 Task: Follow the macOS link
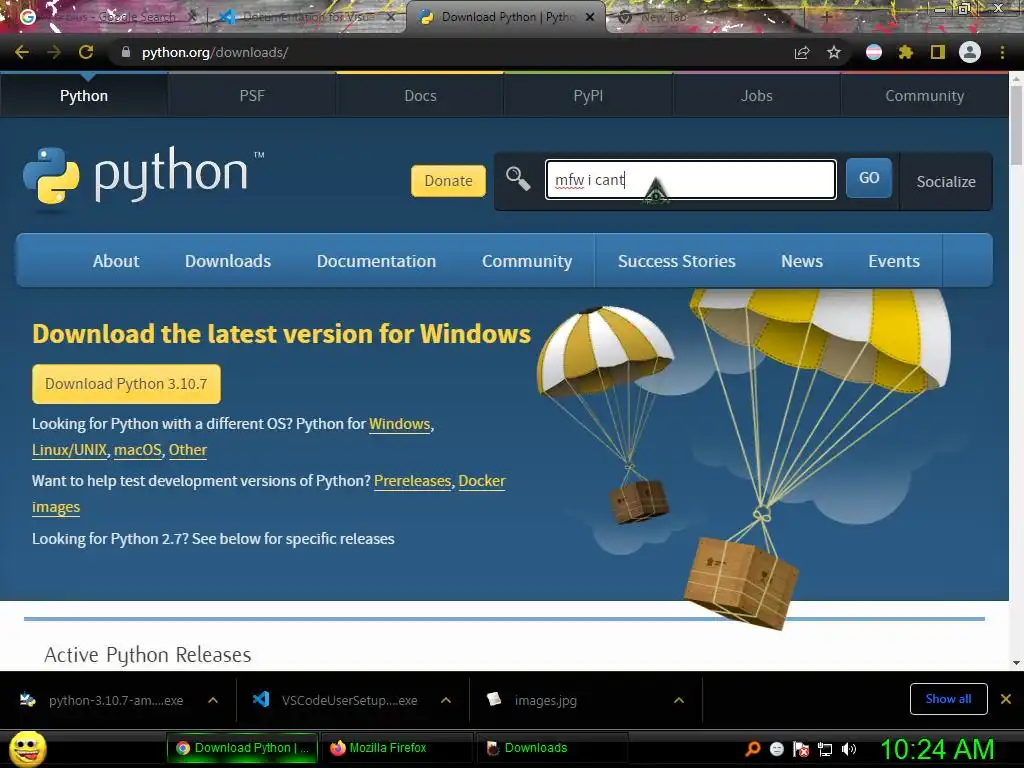pyautogui.click(x=137, y=450)
